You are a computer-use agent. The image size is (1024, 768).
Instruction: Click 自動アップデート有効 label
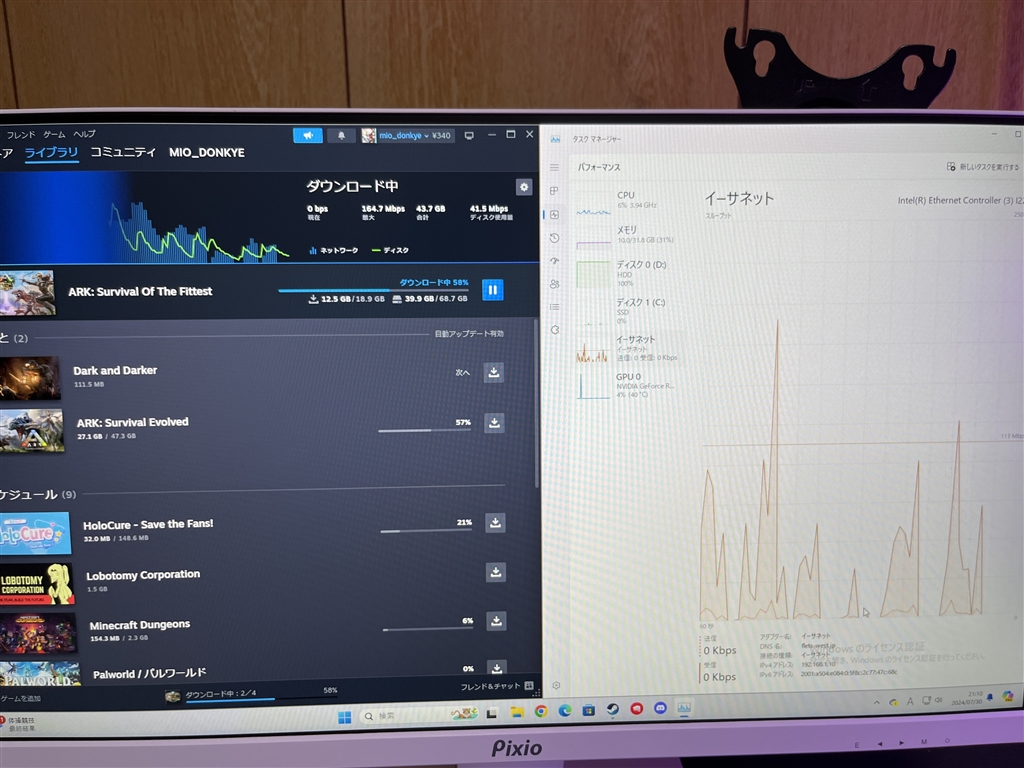469,334
